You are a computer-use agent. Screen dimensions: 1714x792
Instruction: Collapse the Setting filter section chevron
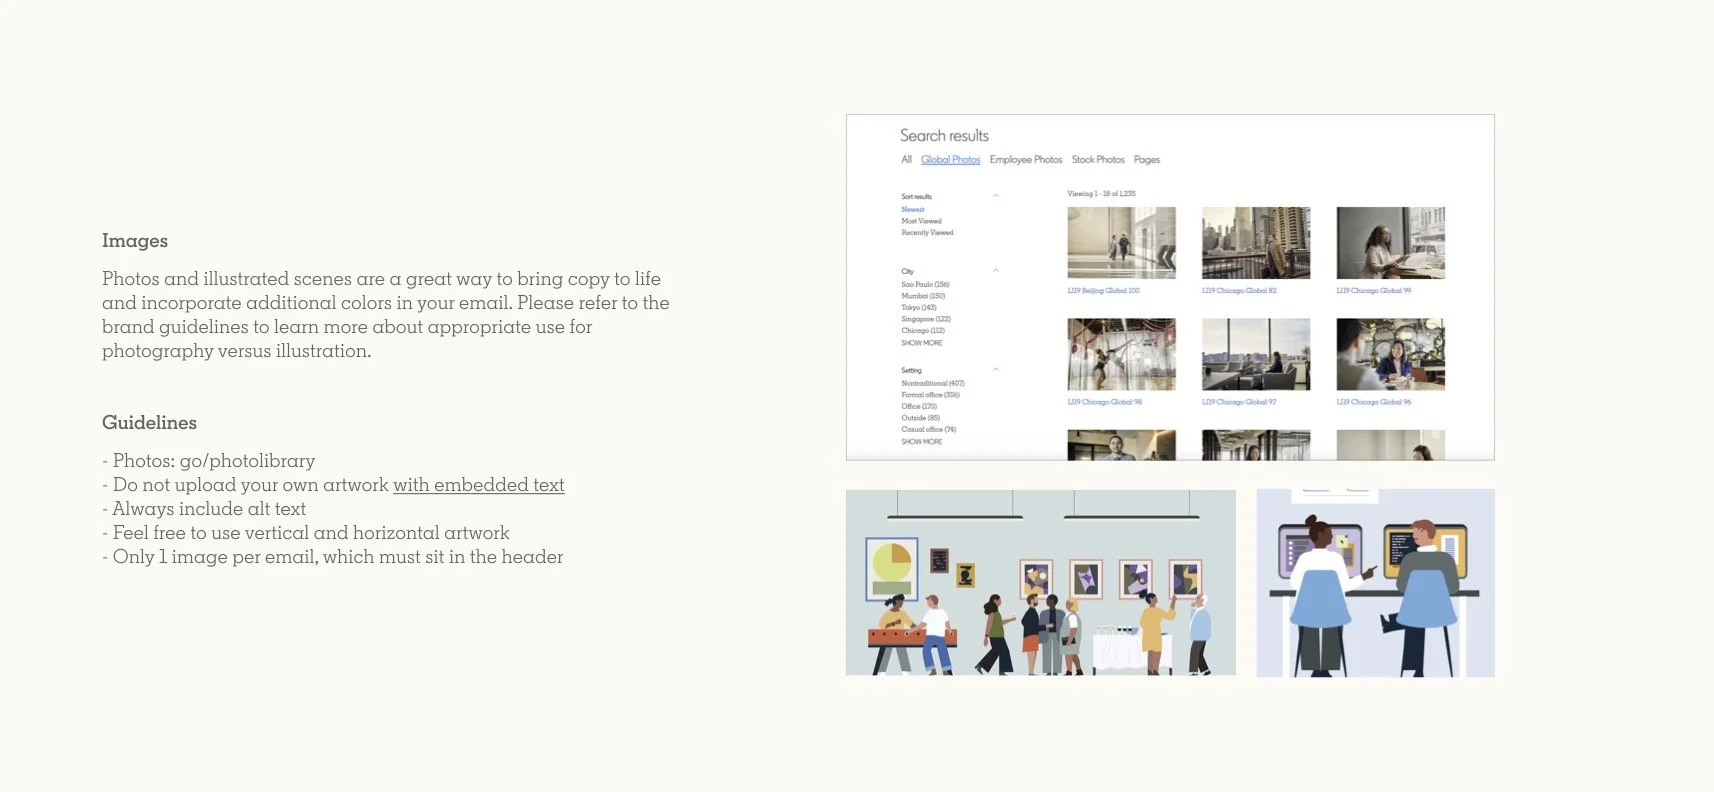996,370
